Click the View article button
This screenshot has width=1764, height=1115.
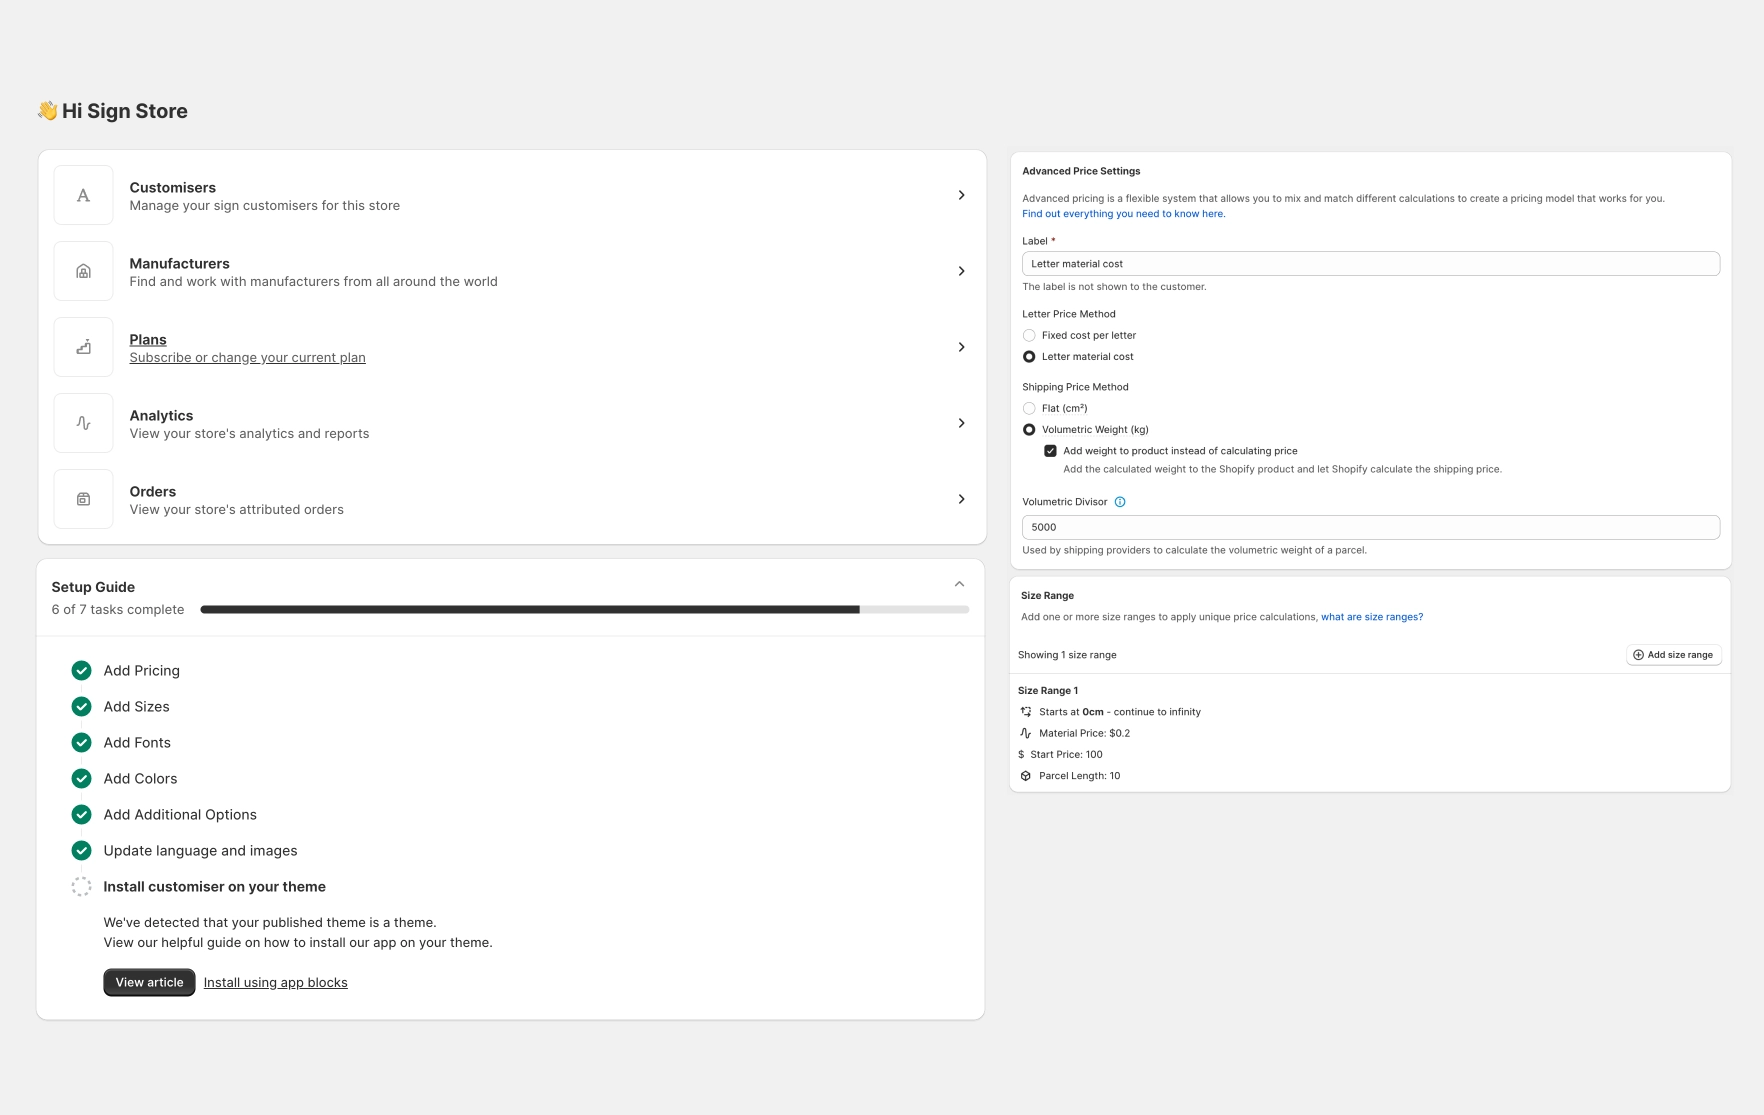[148, 982]
